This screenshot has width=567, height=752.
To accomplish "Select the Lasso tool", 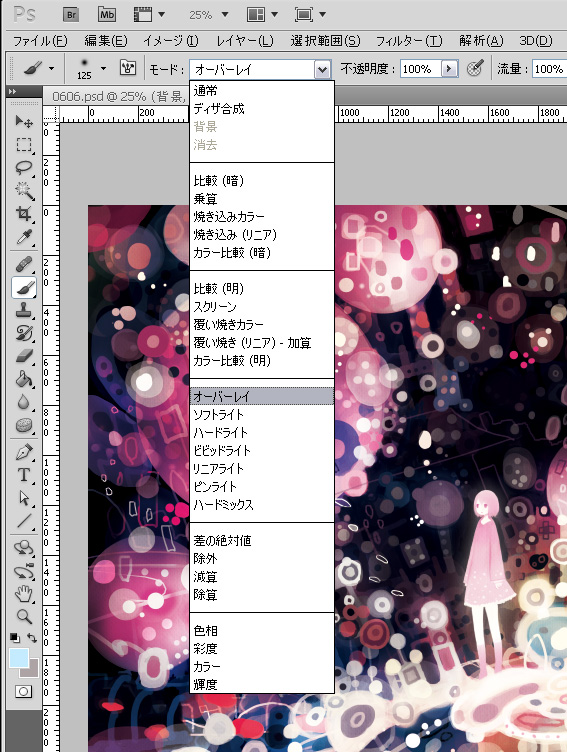I will (x=24, y=167).
